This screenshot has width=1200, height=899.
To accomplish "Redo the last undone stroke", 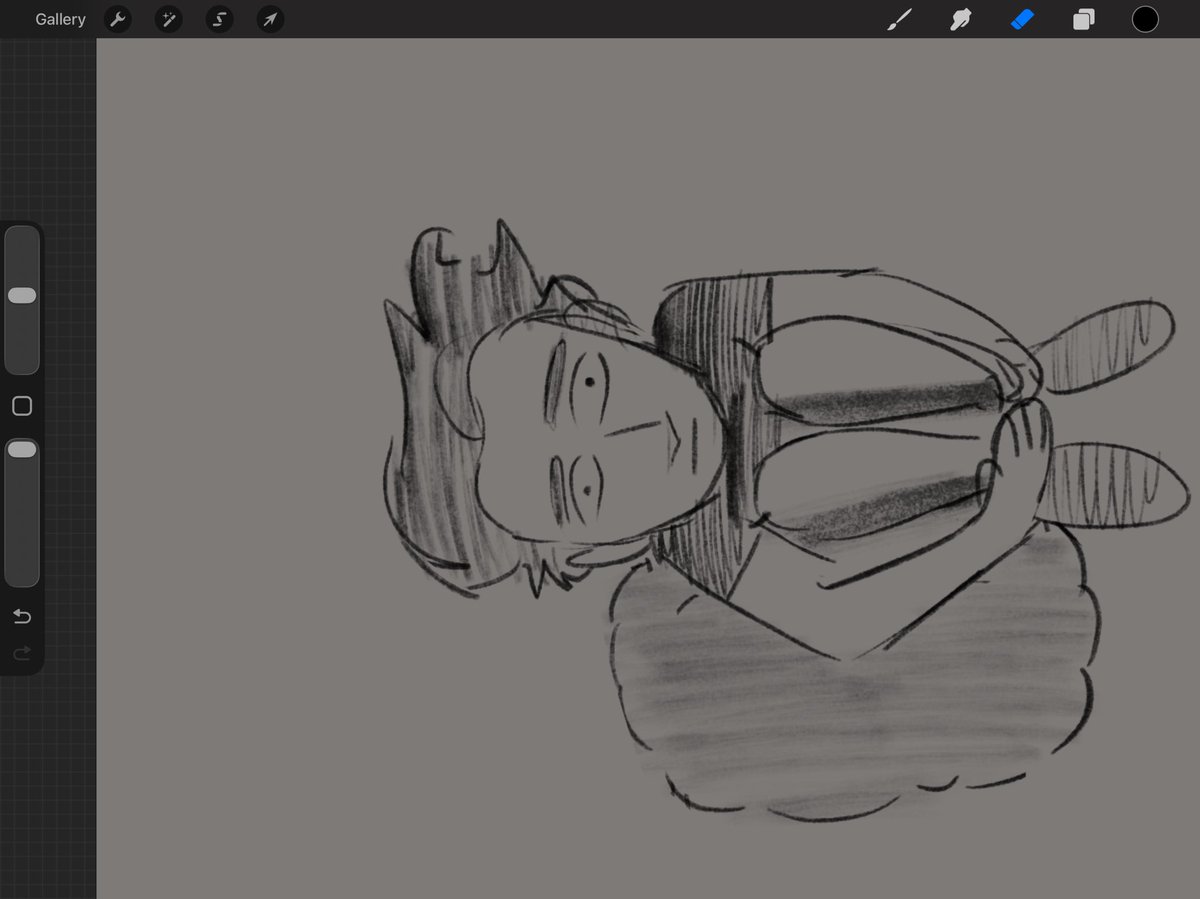I will [22, 654].
